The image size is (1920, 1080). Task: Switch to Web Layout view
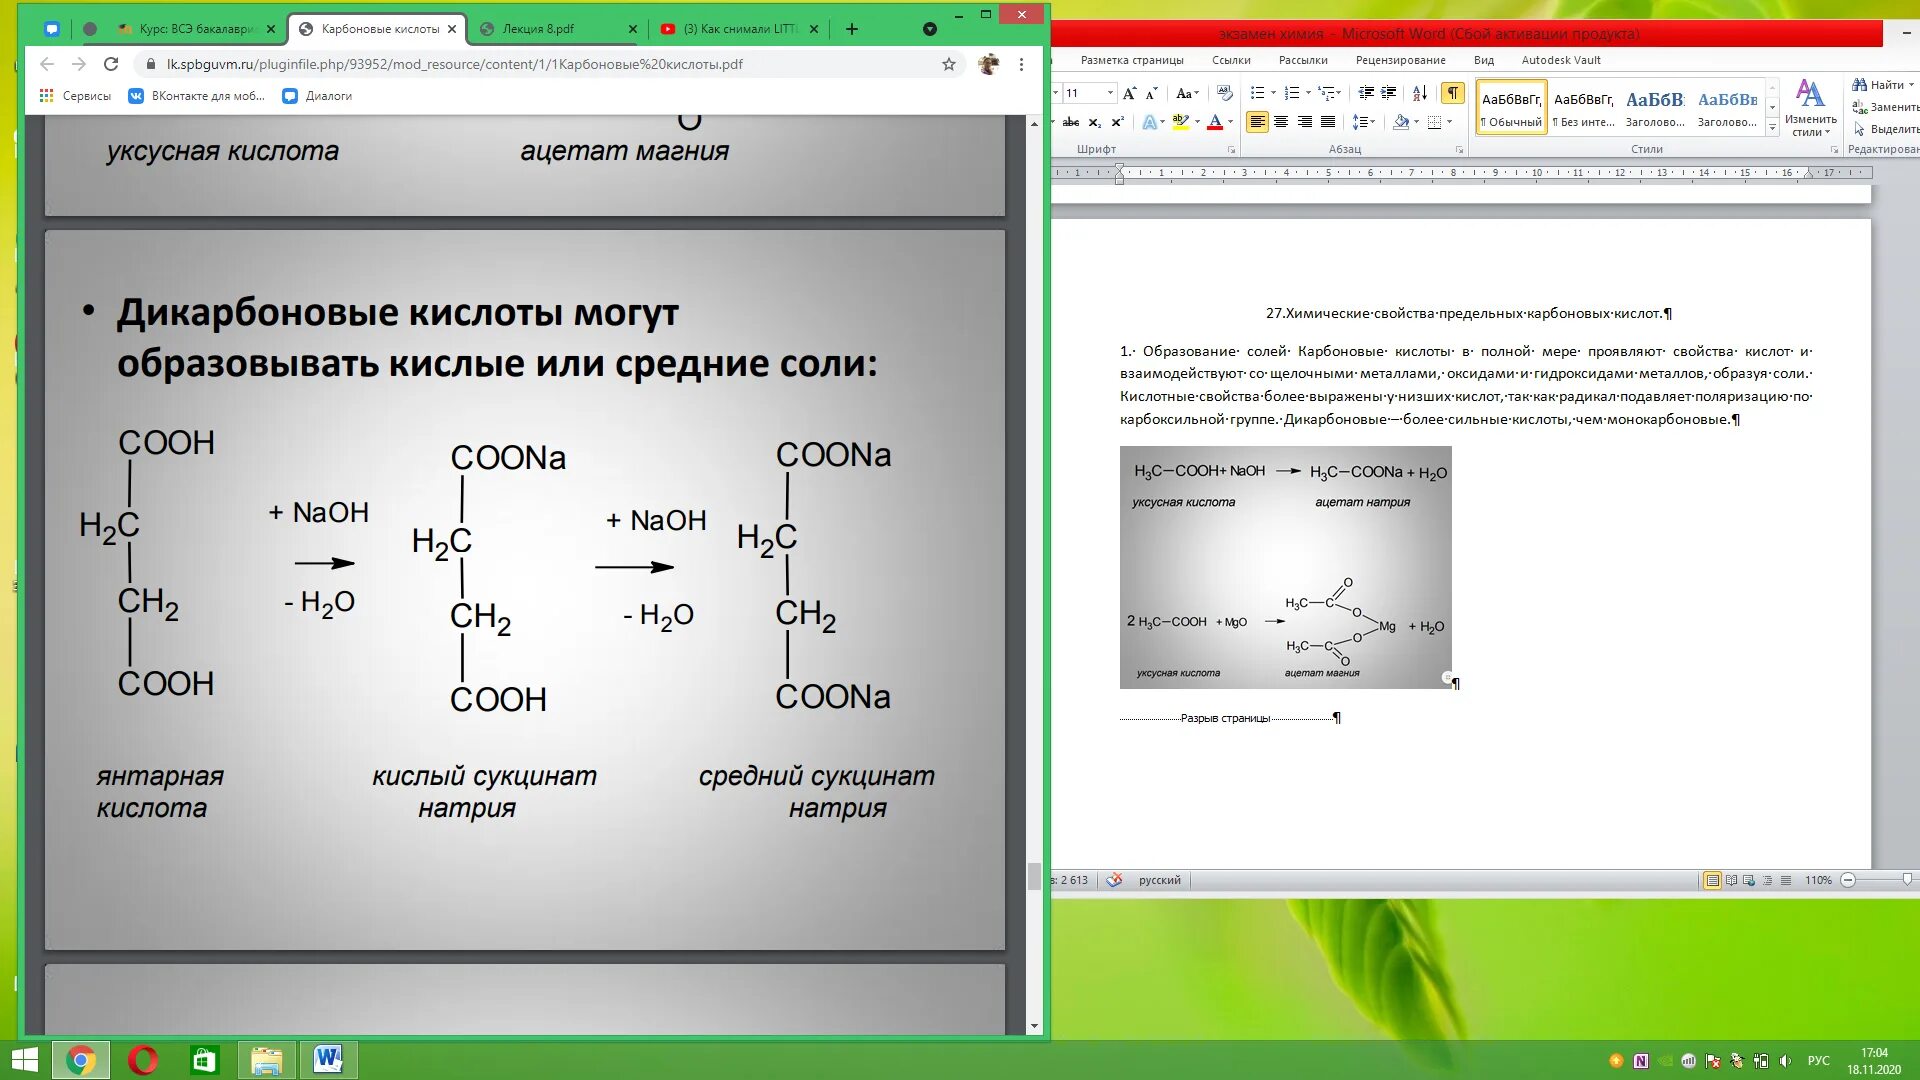1749,880
